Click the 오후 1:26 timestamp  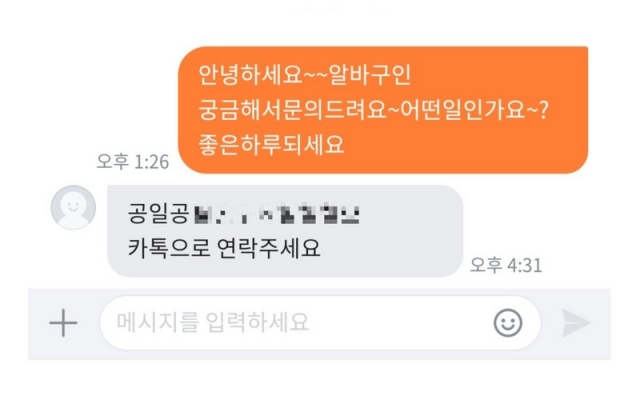click(133, 162)
